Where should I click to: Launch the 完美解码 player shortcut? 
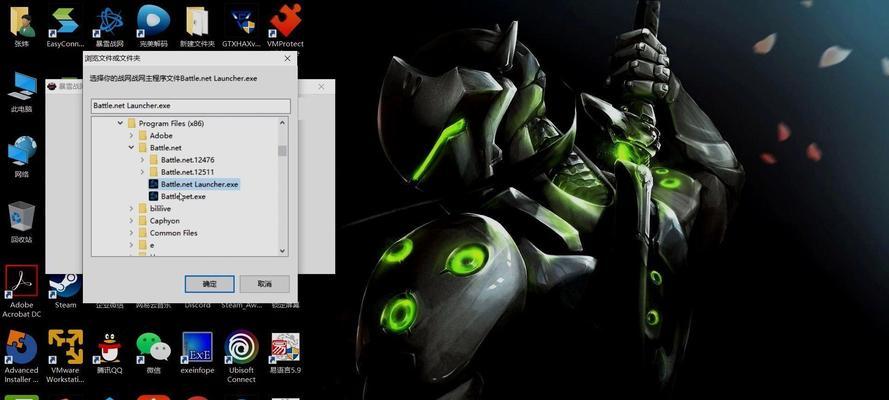[x=153, y=26]
